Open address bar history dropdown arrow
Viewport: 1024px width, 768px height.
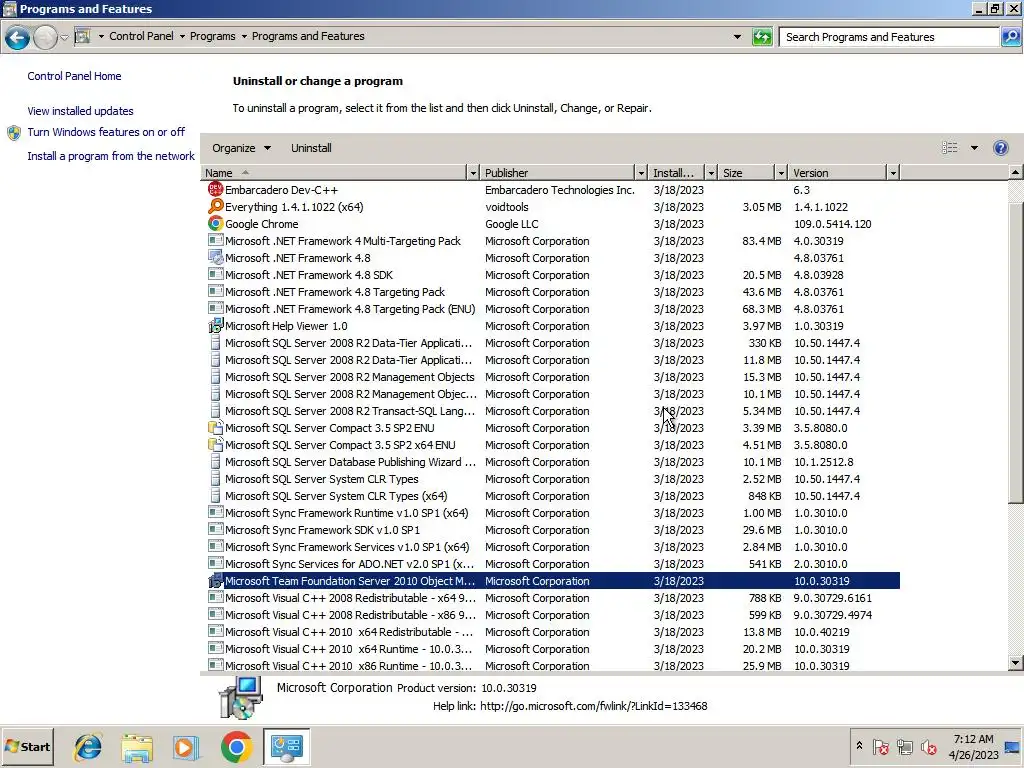click(737, 37)
